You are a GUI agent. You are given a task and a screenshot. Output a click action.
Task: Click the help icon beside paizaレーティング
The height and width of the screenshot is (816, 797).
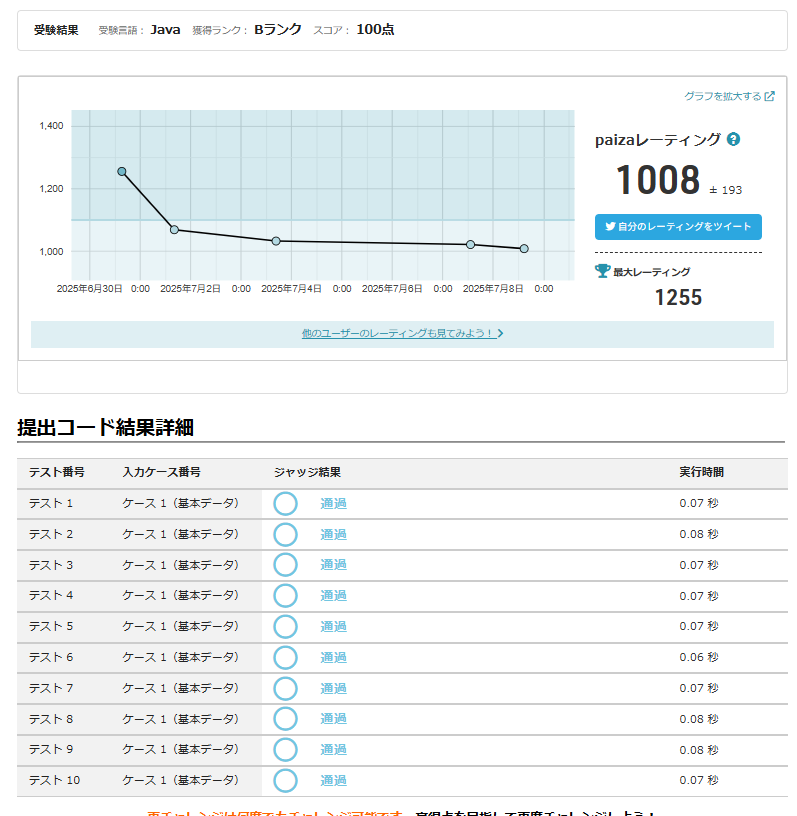point(733,140)
